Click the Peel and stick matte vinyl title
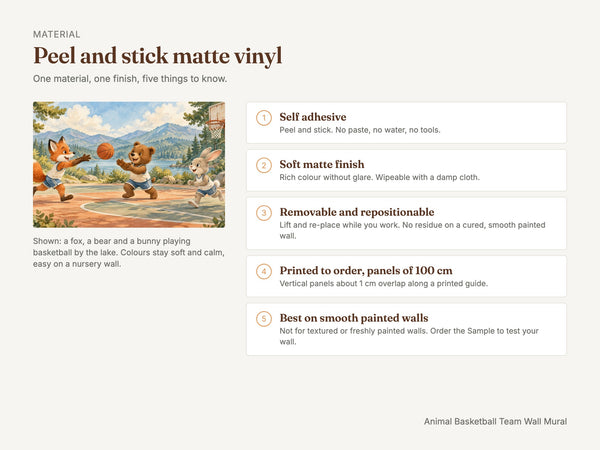600x450 pixels. point(158,56)
